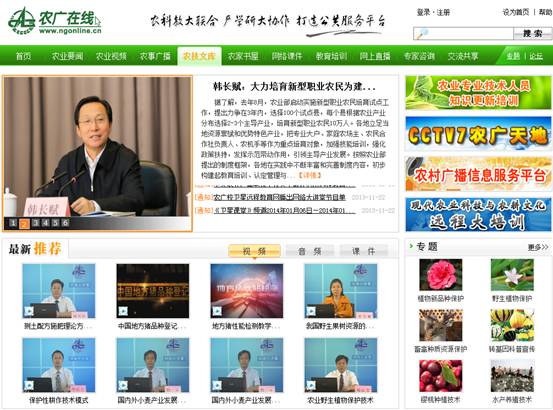Click the 农广在线 site logo
553x410 pixels.
pos(55,21)
